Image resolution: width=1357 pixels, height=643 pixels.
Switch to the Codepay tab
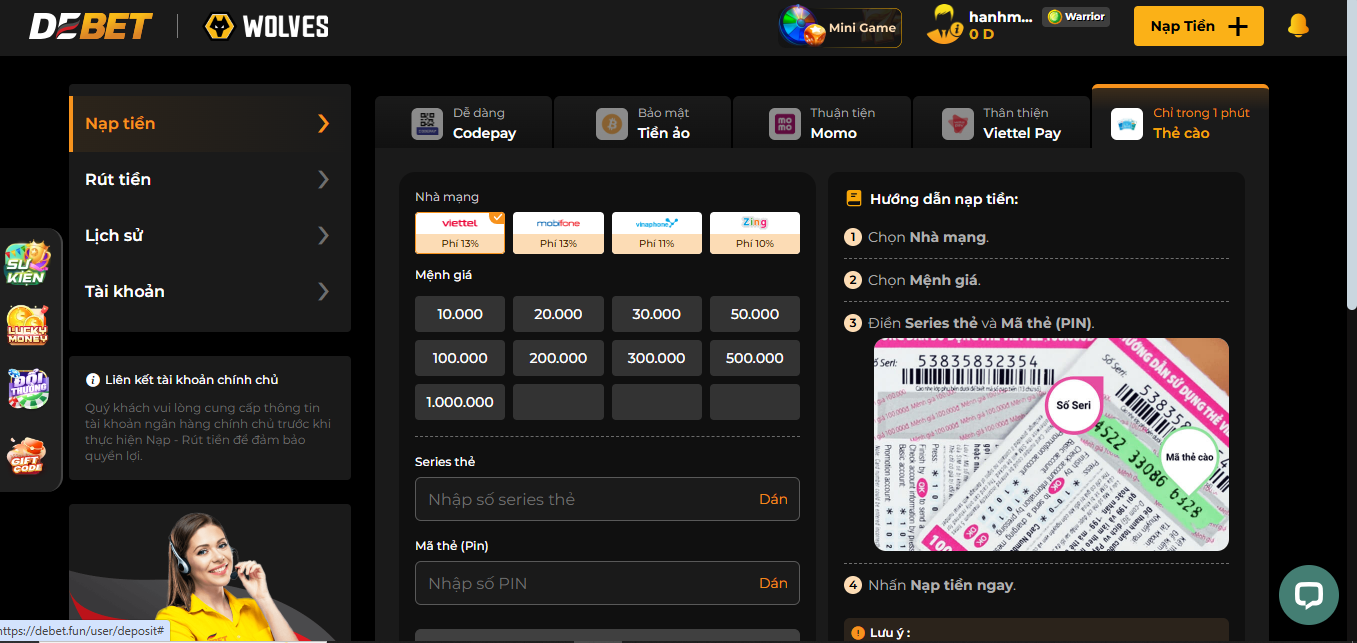pos(463,123)
